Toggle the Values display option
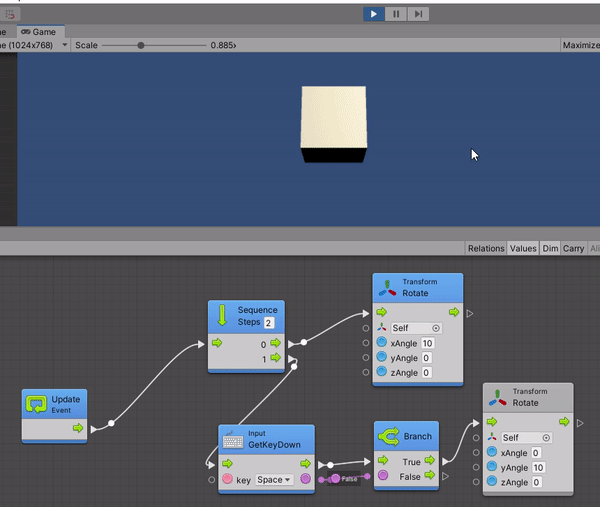This screenshot has width=600, height=507. 523,248
